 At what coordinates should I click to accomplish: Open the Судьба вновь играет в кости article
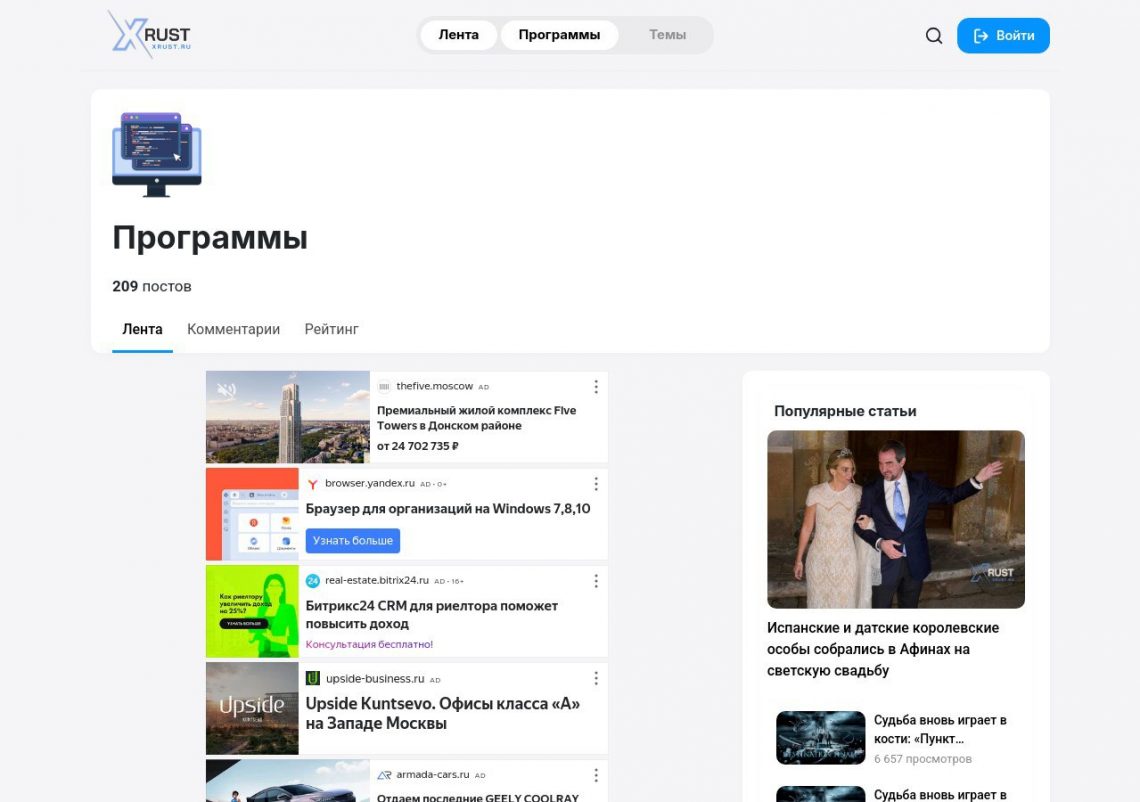pyautogui.click(x=940, y=729)
